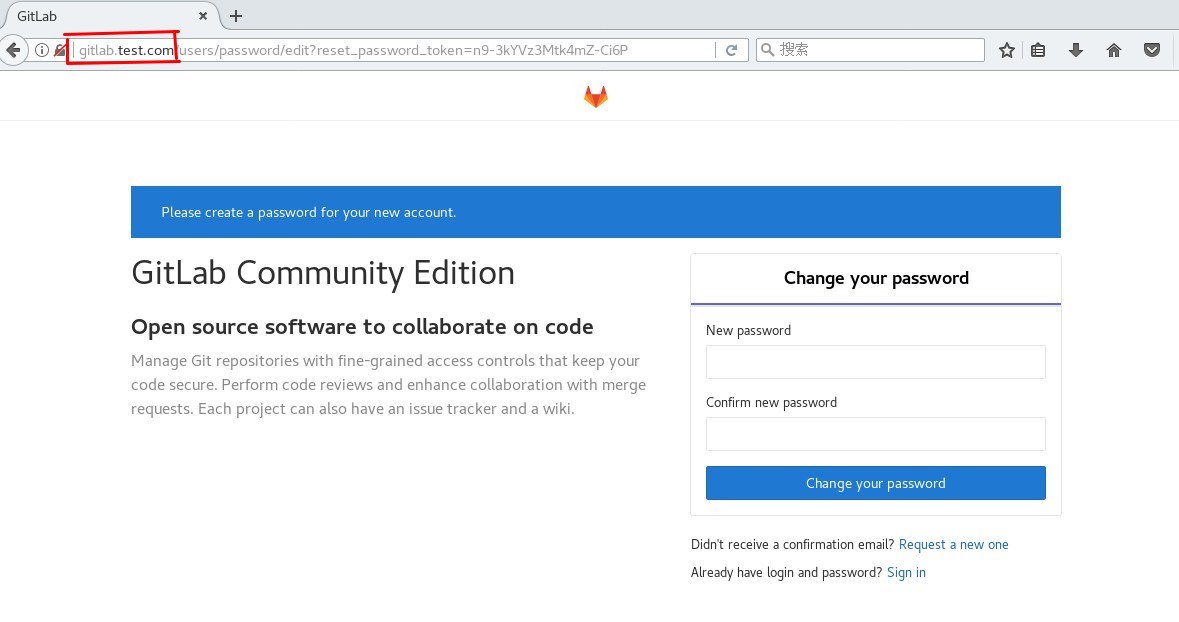Show bookmarks list icon in toolbar
1179x622 pixels.
tap(1038, 50)
